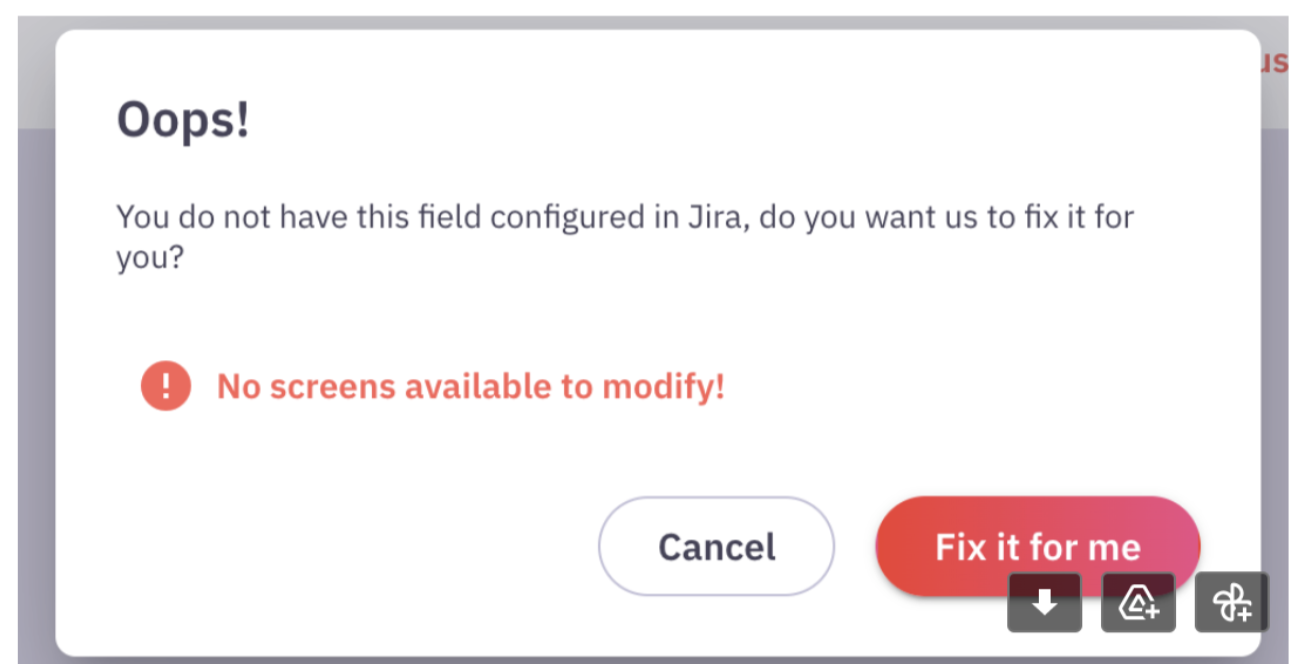Select the 'No screens available to modify!' text
Image resolution: width=1304 pixels, height=664 pixels.
click(470, 386)
